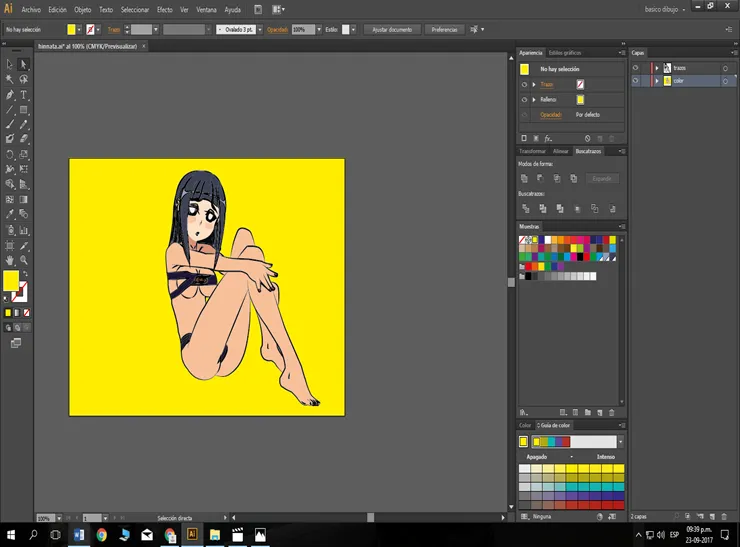Open the Efecto menu
Viewport: 740px width, 547px height.
[x=165, y=9]
